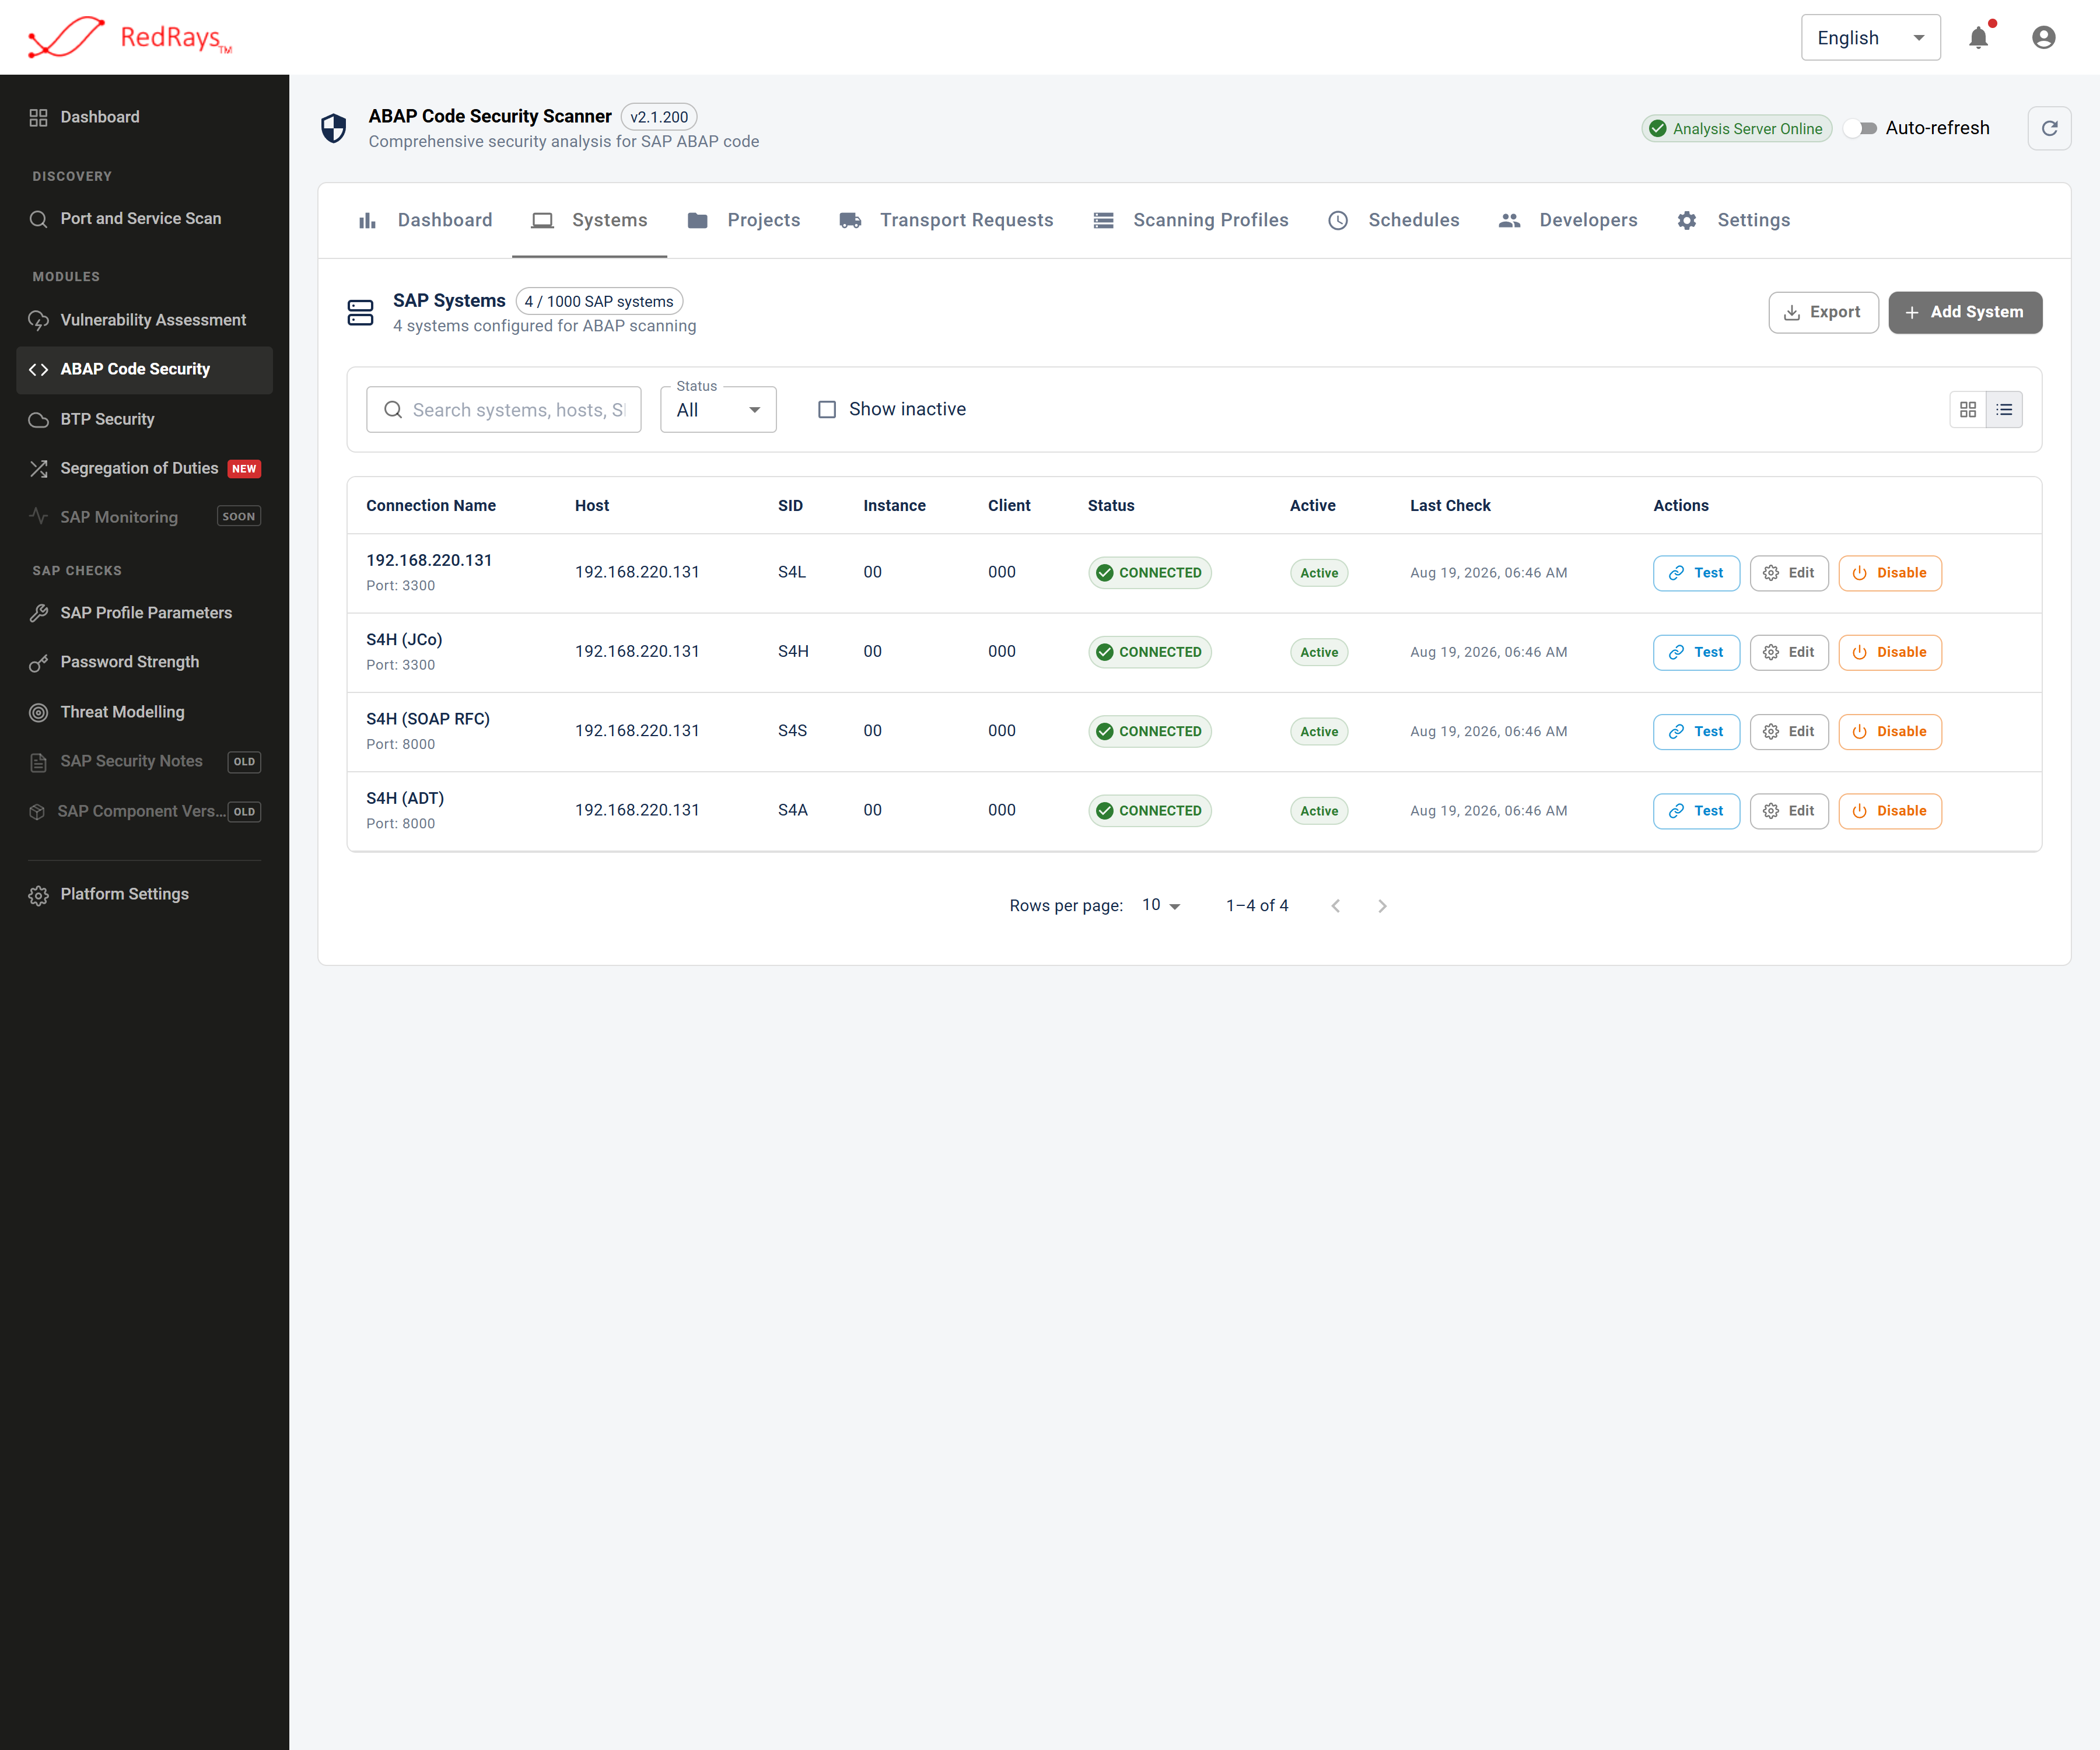Click the search magnifier icon
This screenshot has width=2100, height=1750.
click(x=393, y=410)
